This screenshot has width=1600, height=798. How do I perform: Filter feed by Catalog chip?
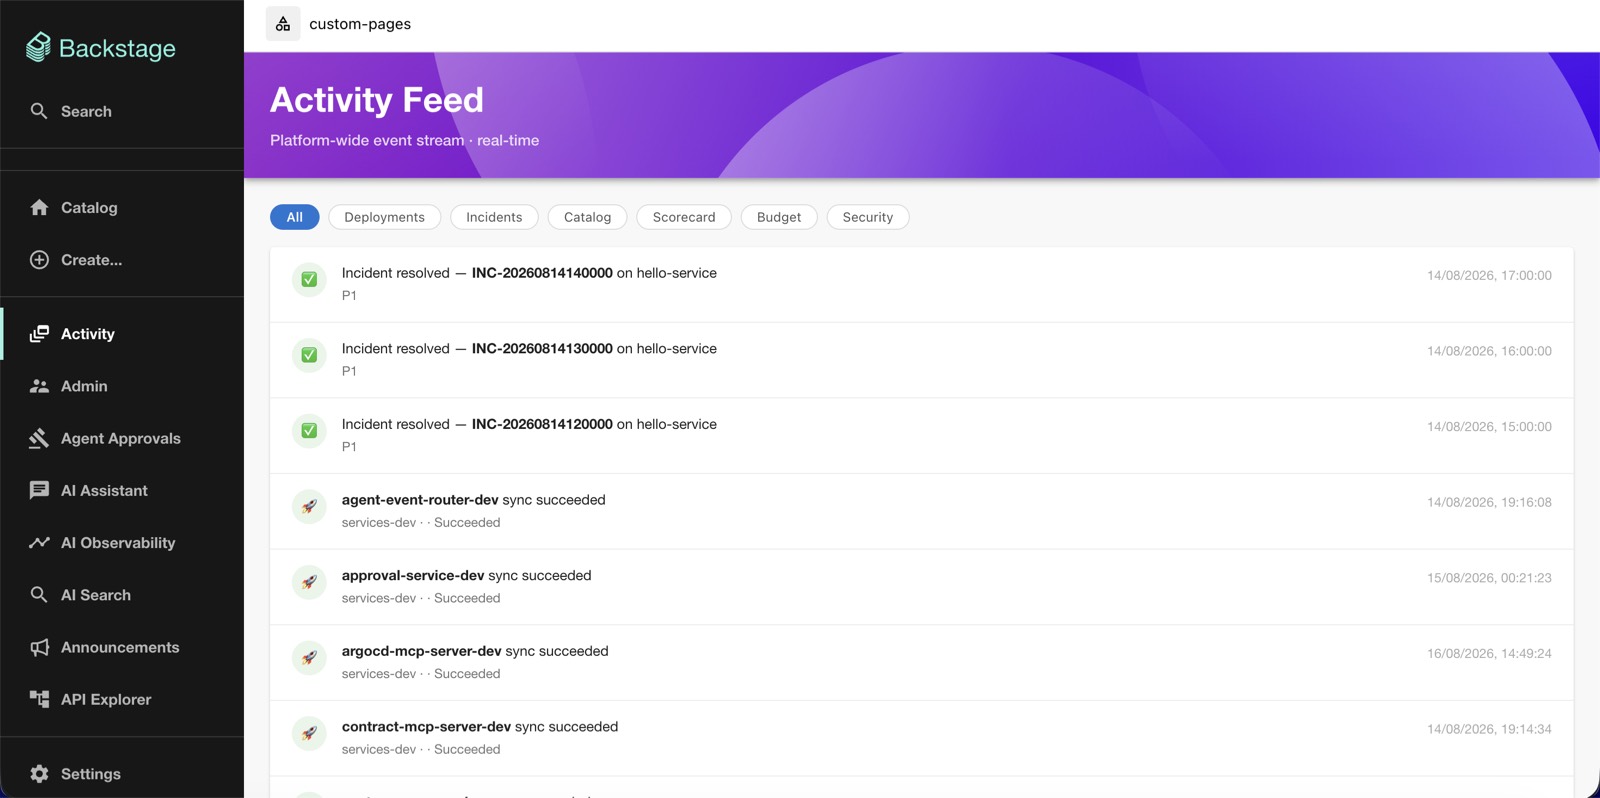(x=587, y=217)
